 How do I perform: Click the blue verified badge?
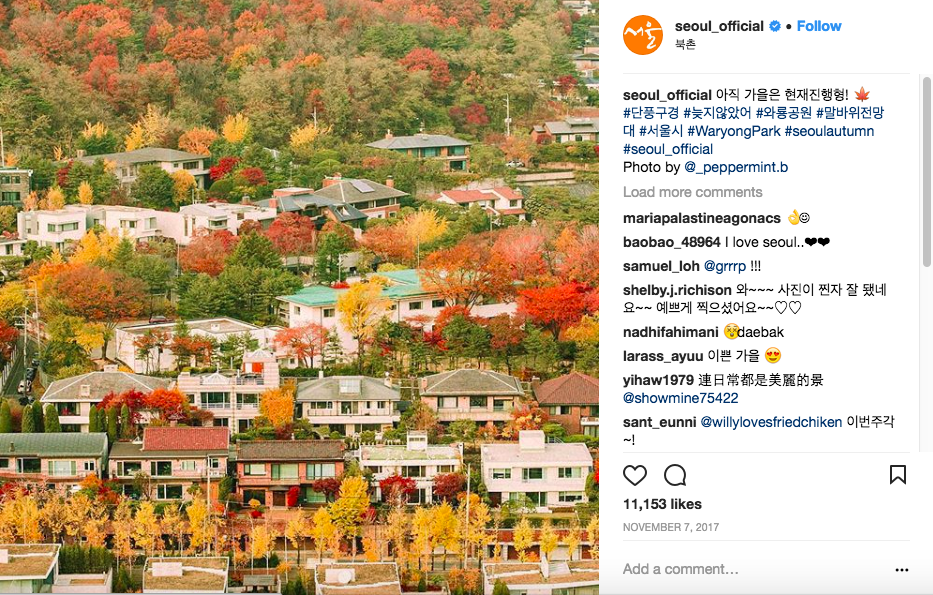775,26
